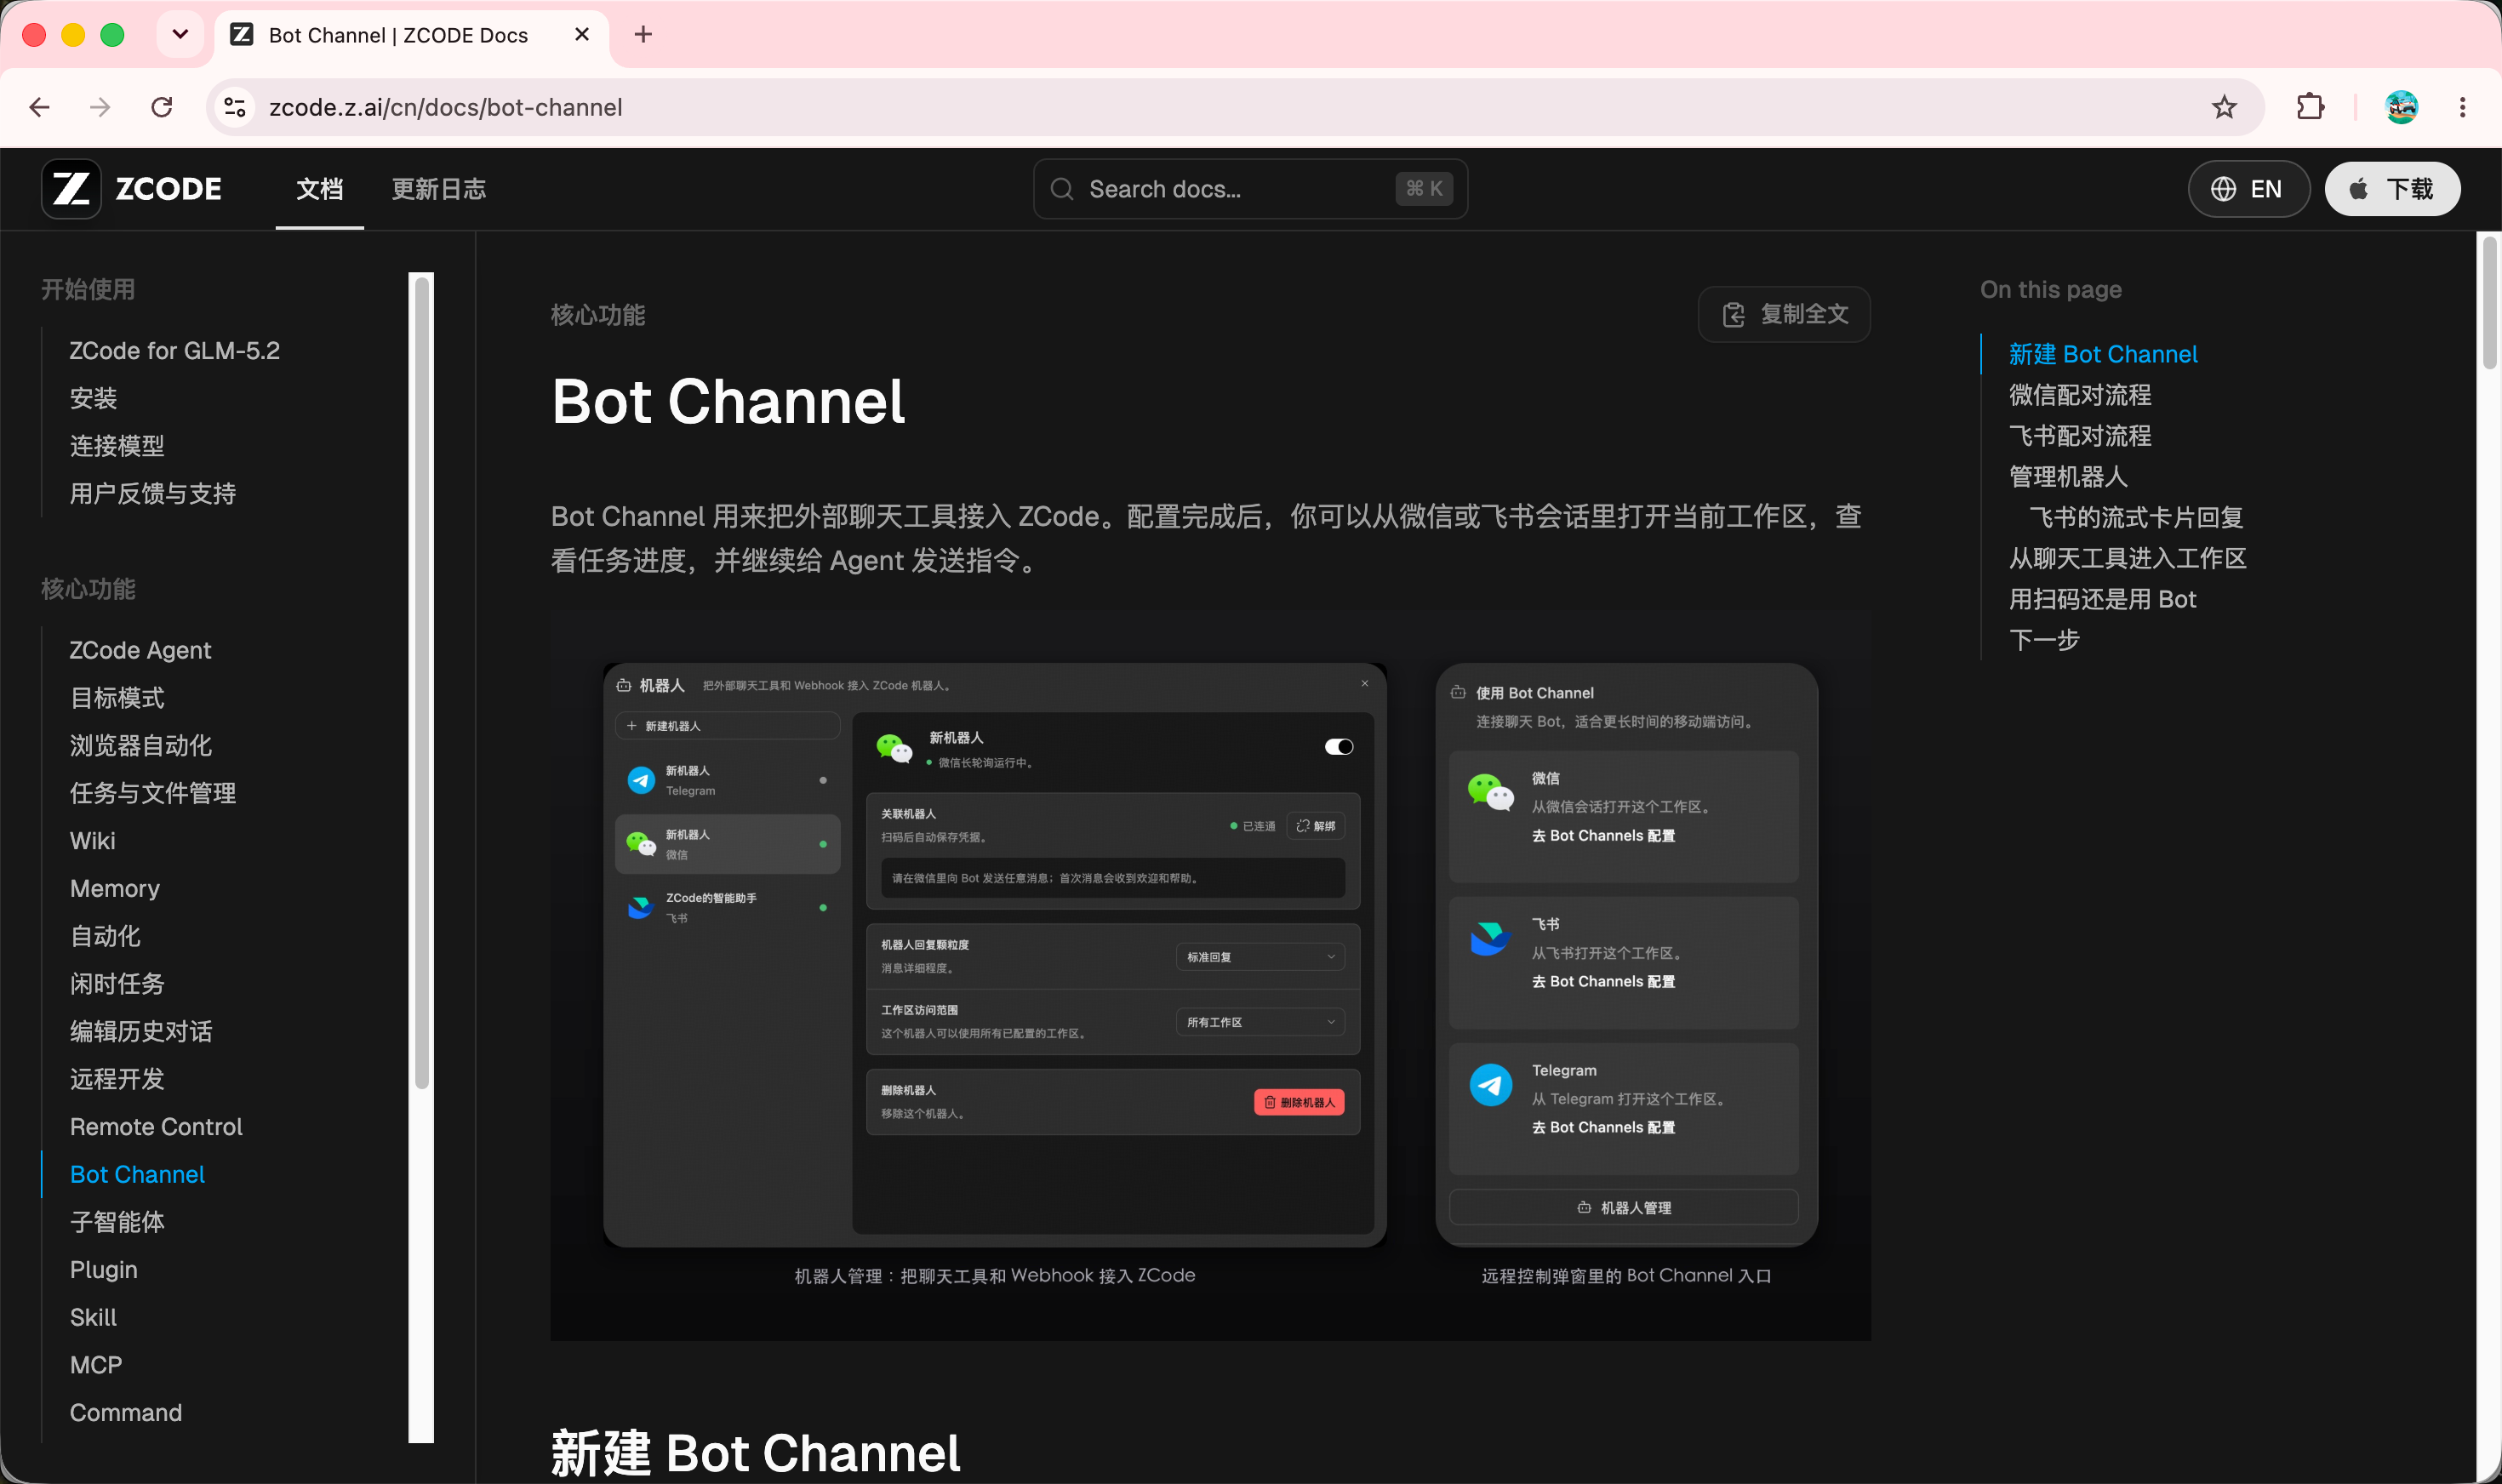Viewport: 2502px width, 1484px height.
Task: Jump to 管理机器人 section
Action: 2068,477
